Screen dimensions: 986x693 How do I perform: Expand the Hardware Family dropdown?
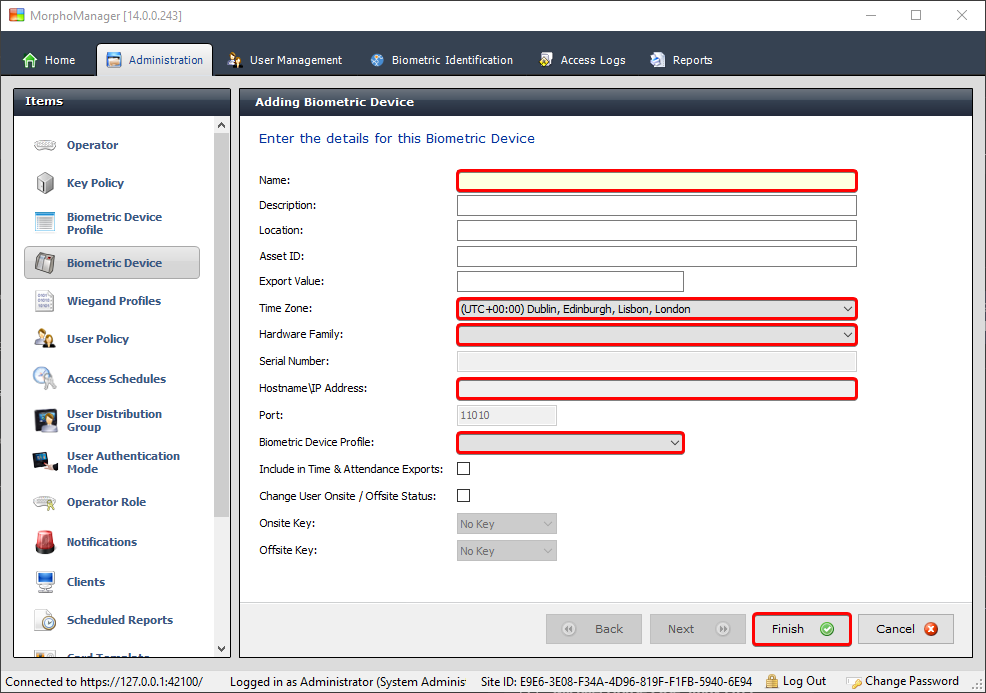(x=656, y=335)
